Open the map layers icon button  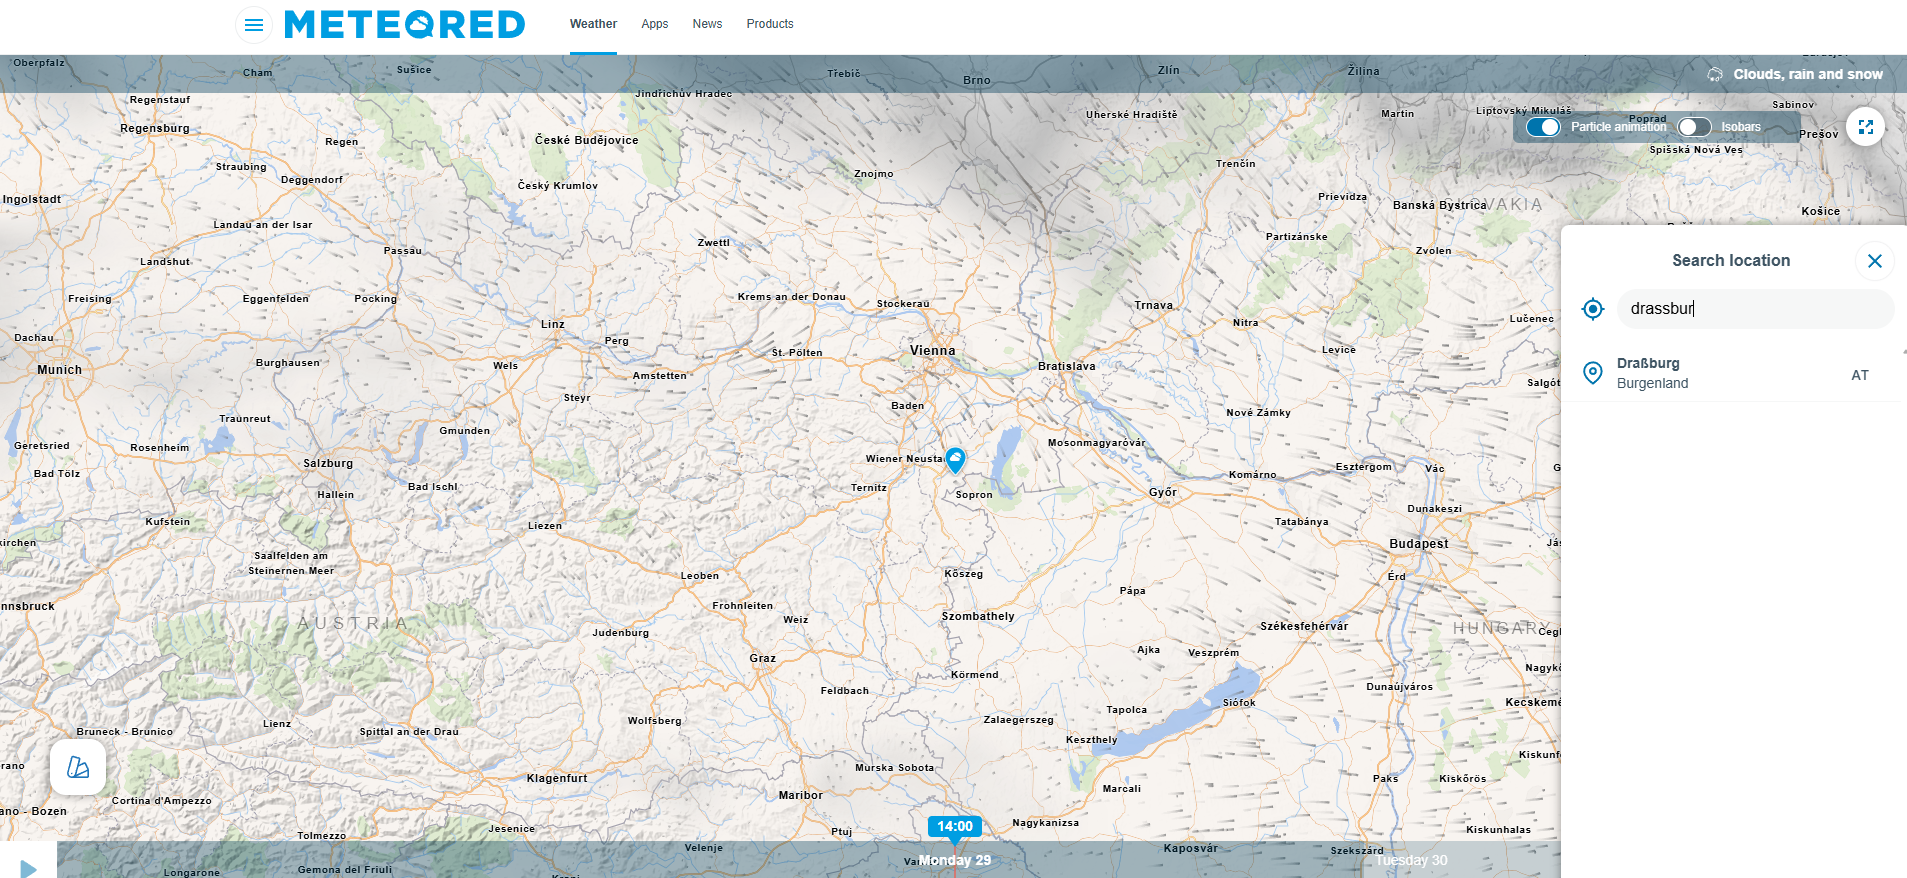(78, 767)
